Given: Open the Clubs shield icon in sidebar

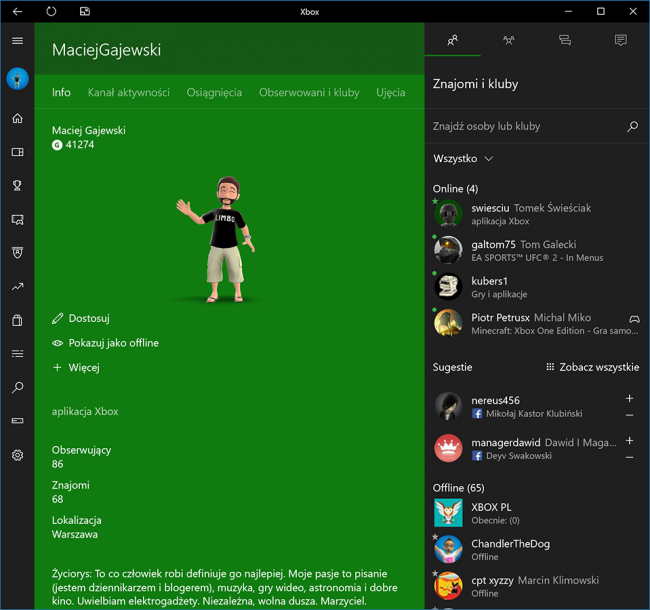Looking at the screenshot, I should [17, 253].
